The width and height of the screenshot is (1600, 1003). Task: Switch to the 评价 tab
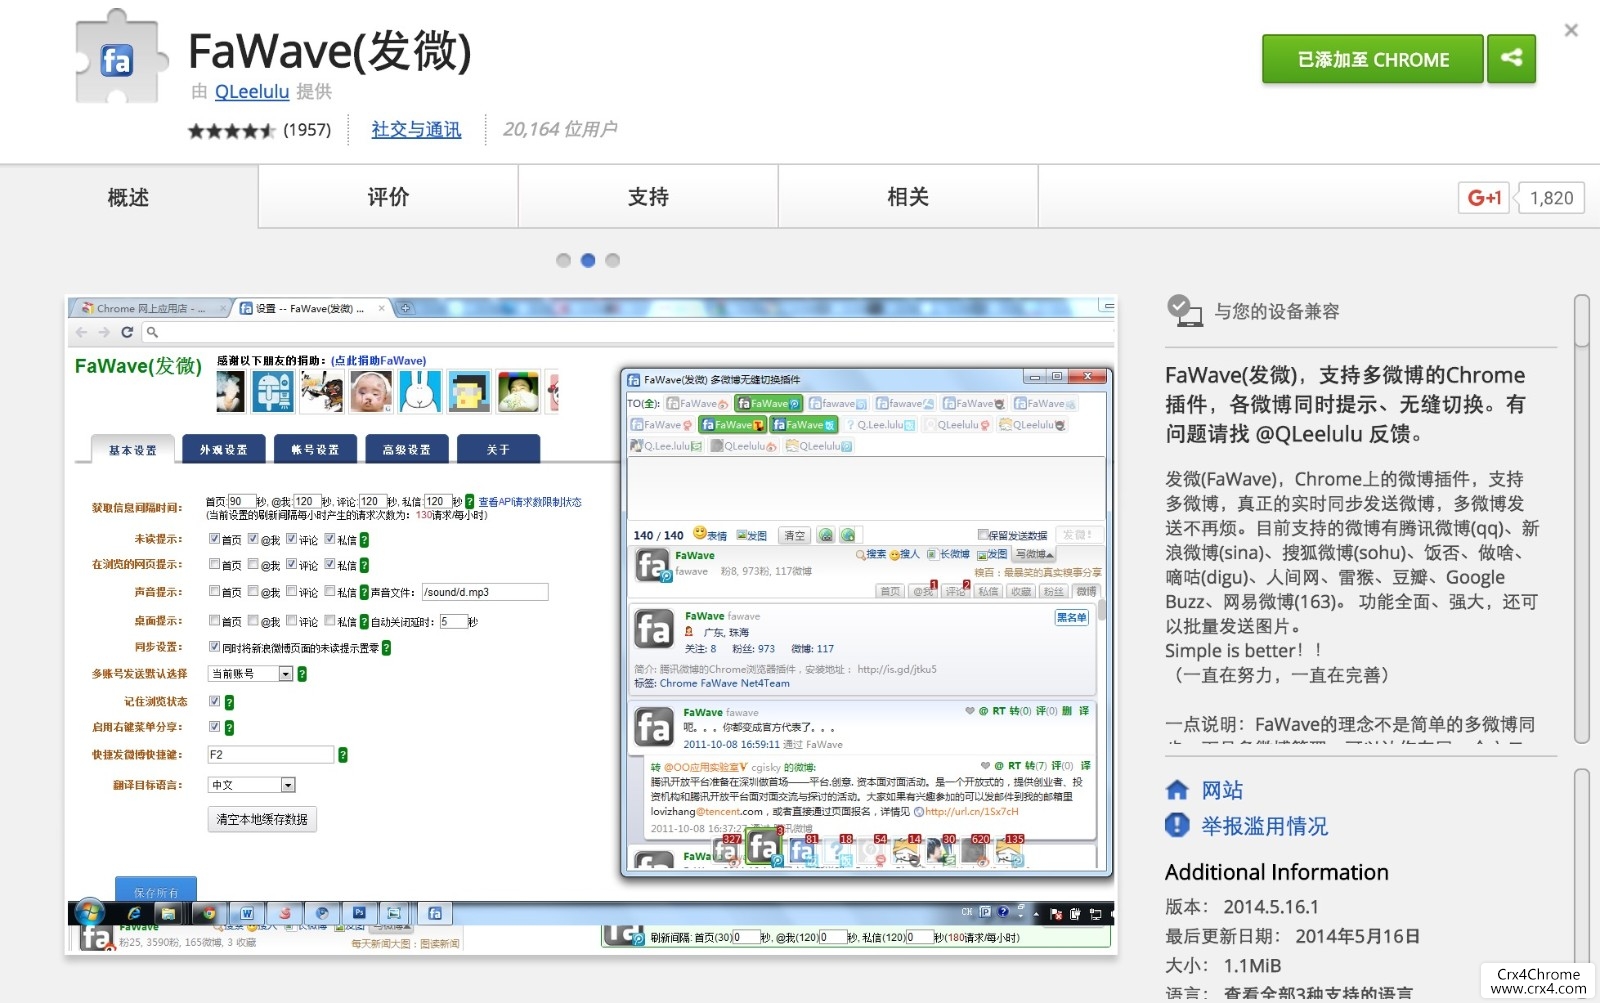[x=388, y=197]
